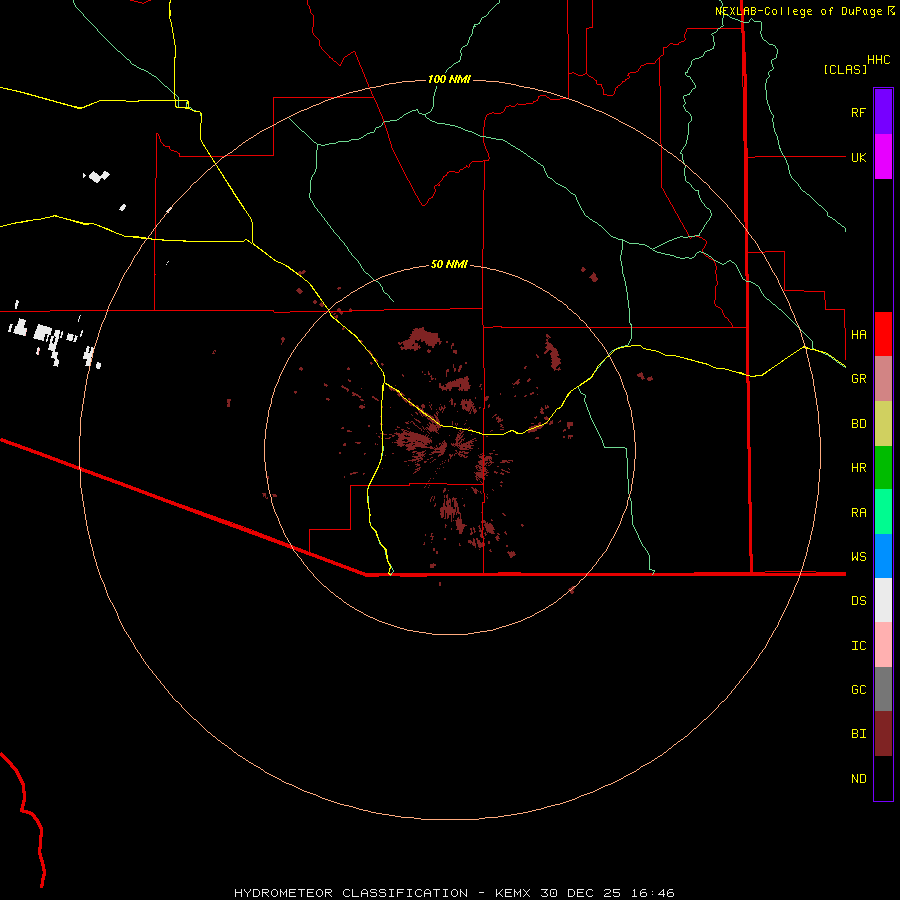Click the IC legend label
The width and height of the screenshot is (900, 900).
pos(858,646)
